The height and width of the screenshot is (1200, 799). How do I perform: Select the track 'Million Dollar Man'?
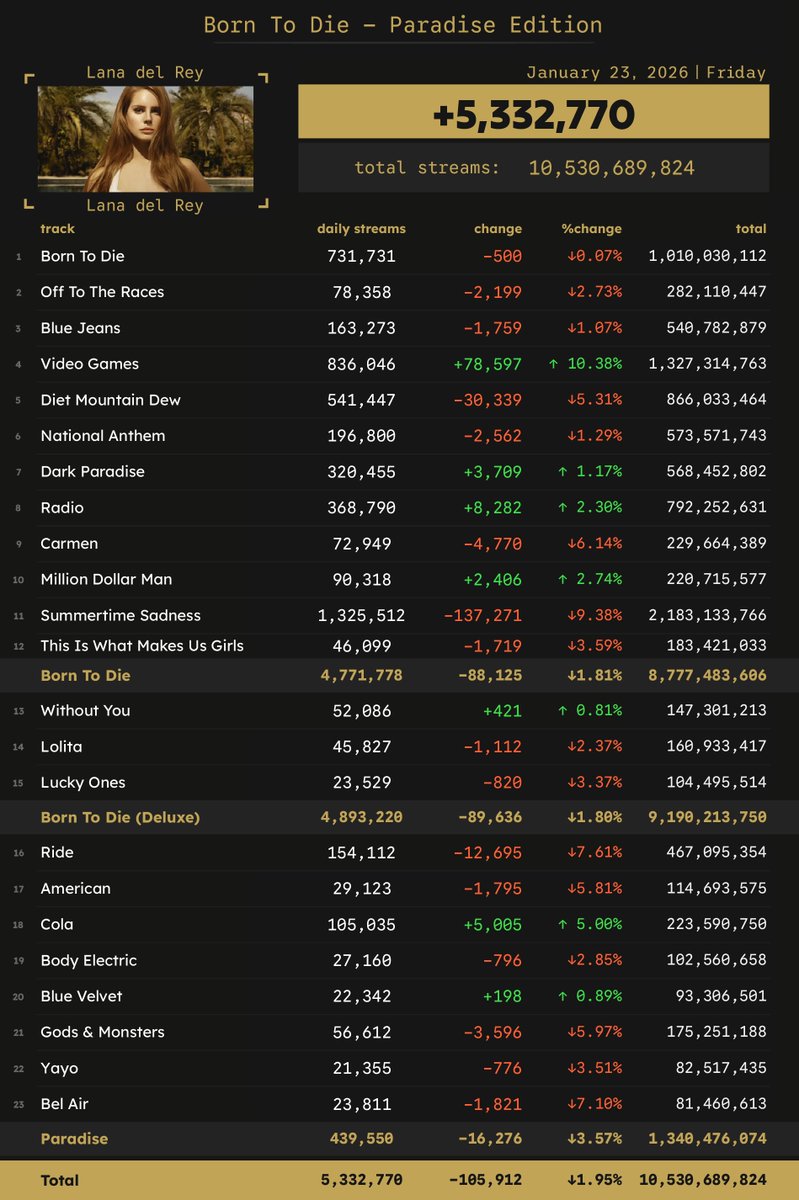tap(106, 580)
